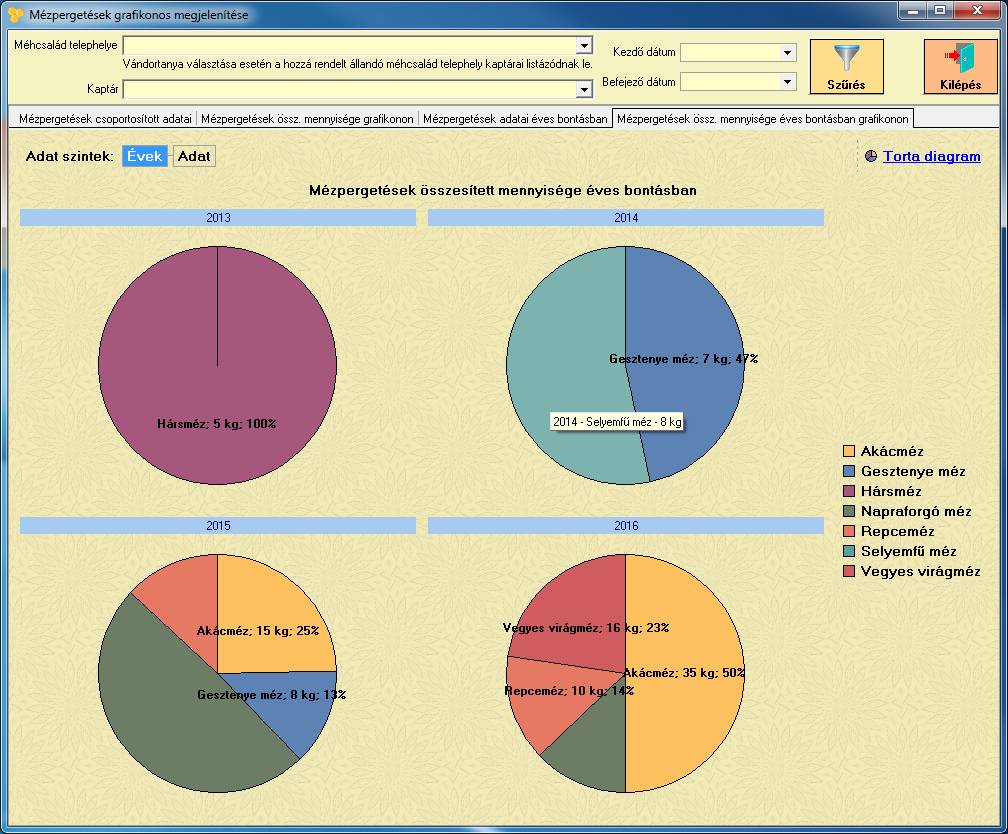
Task: Select Mézpergetések adatai éves bontásban tab
Action: (x=515, y=119)
